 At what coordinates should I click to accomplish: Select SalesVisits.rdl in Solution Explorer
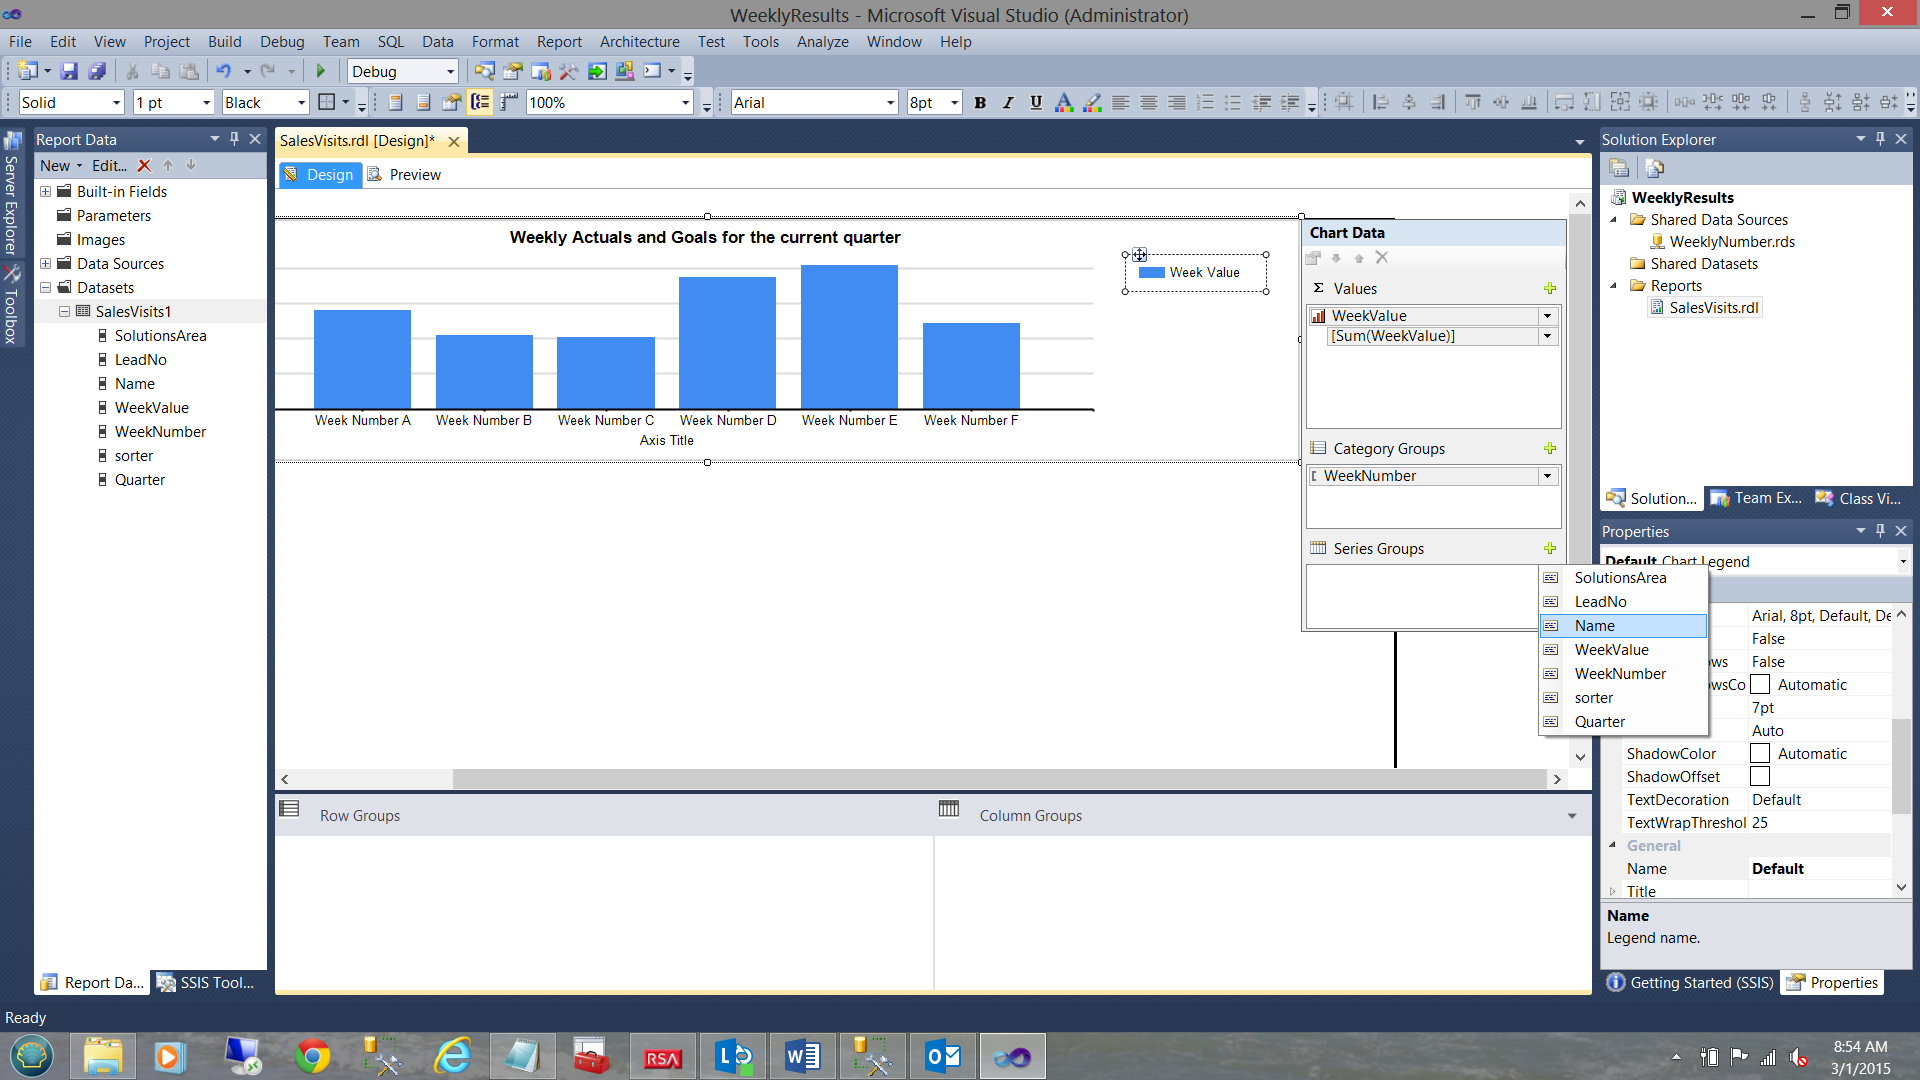1713,307
